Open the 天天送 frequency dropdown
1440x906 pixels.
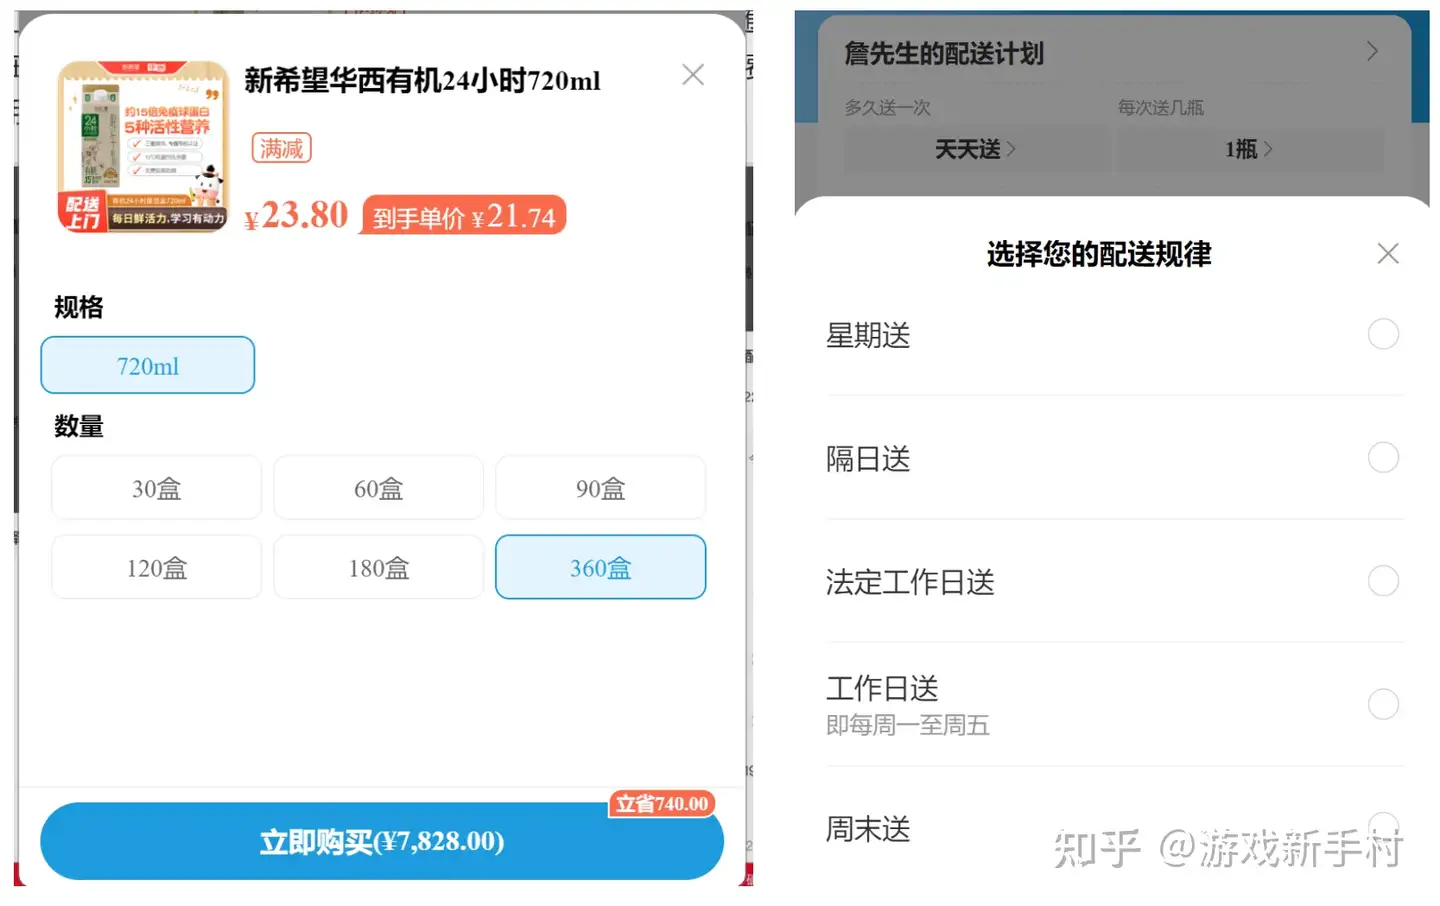point(976,150)
